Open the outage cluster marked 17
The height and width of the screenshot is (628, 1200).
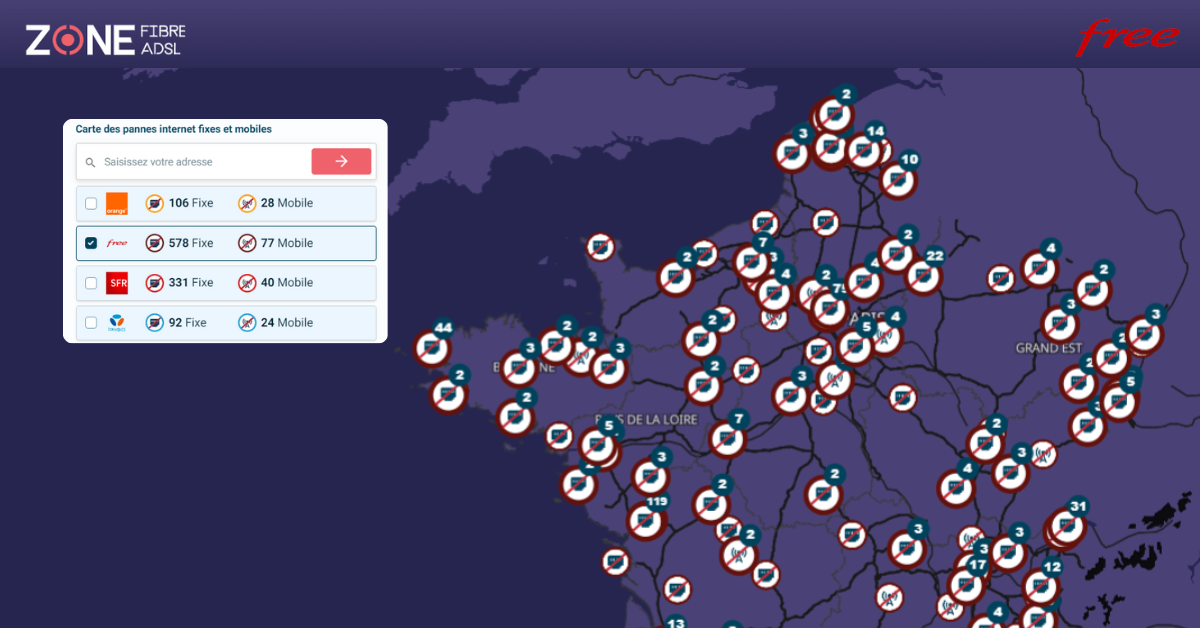pyautogui.click(x=967, y=584)
